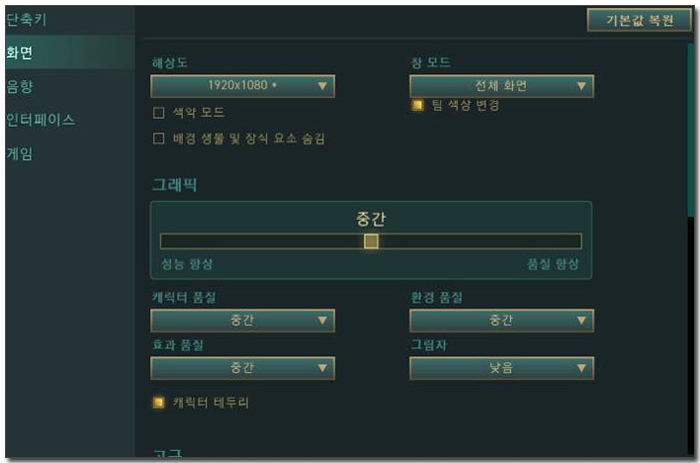Screen dimensions: 700x463
Task: Click the graphics quality slider handle
Action: 371,241
